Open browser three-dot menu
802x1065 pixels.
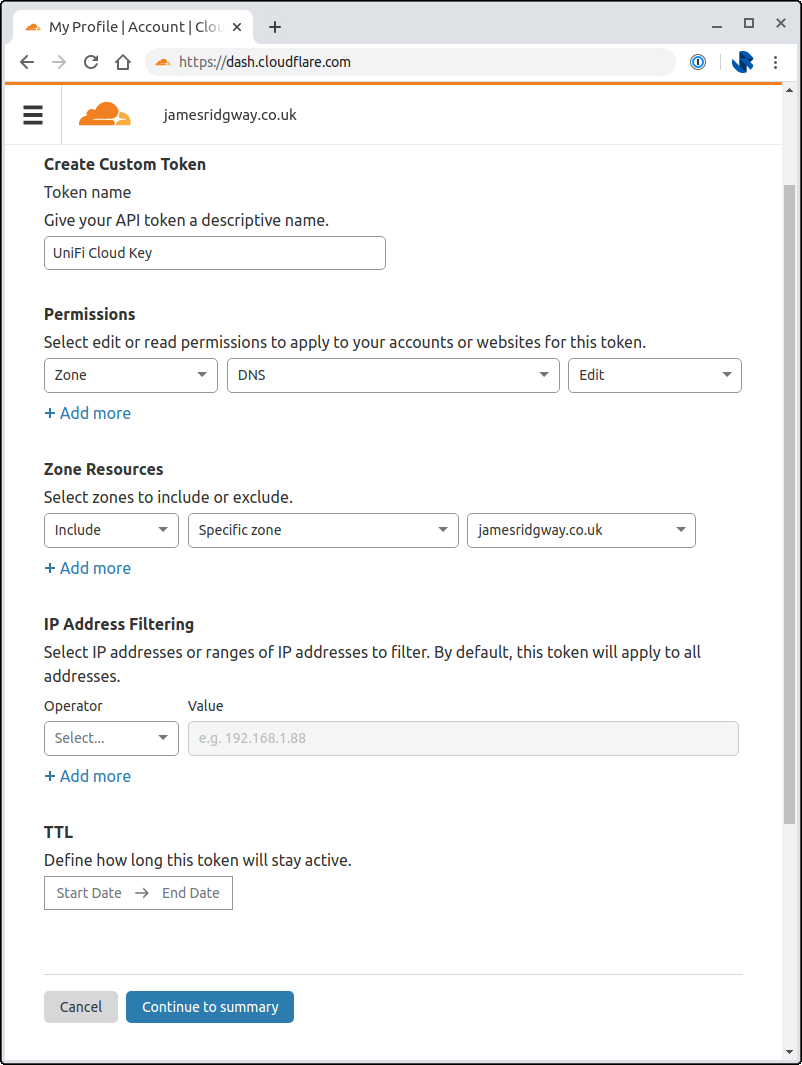(776, 62)
